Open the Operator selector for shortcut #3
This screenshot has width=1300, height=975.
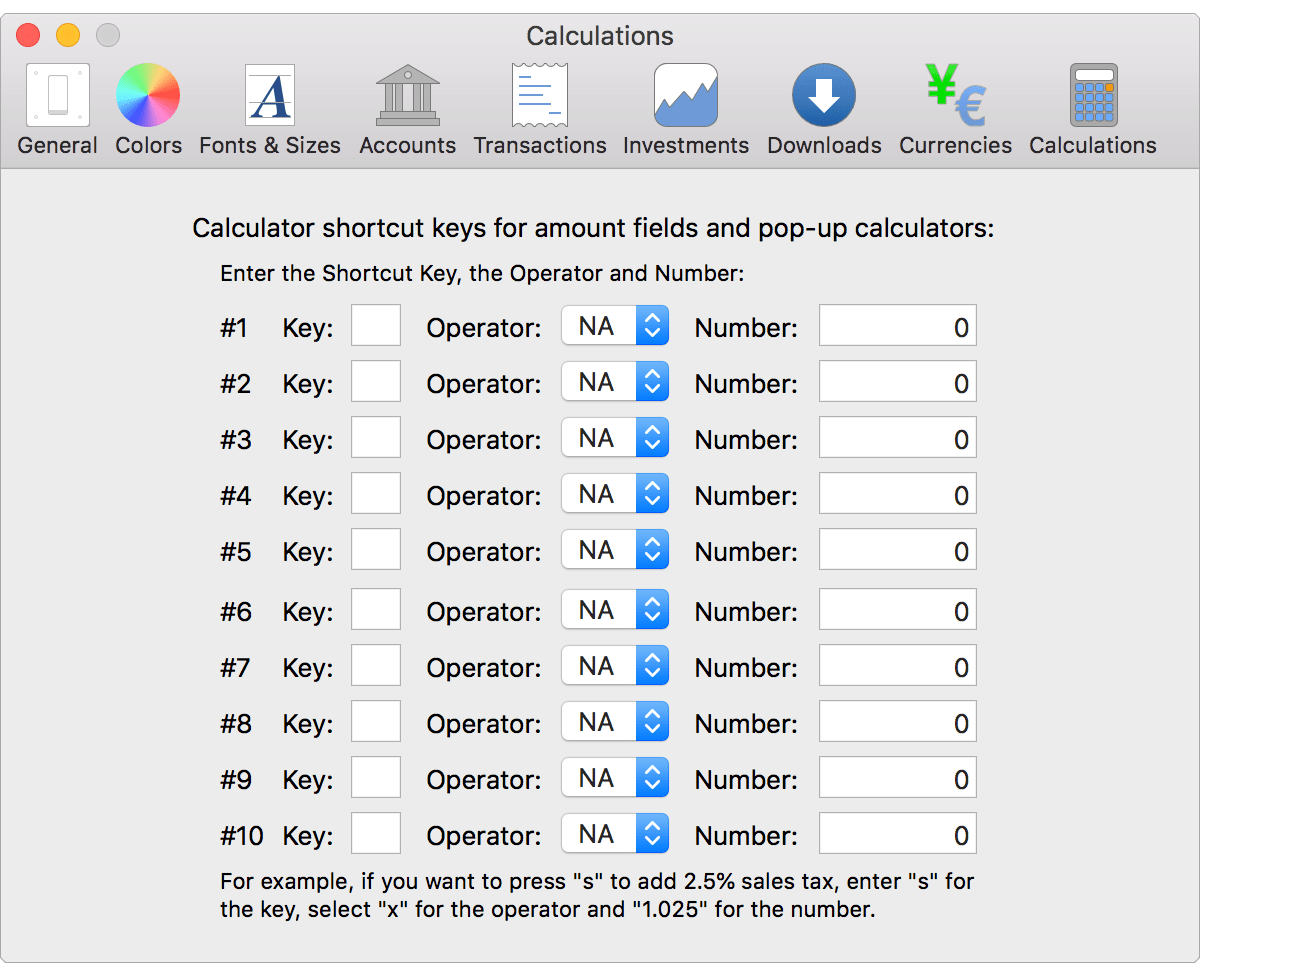click(615, 437)
